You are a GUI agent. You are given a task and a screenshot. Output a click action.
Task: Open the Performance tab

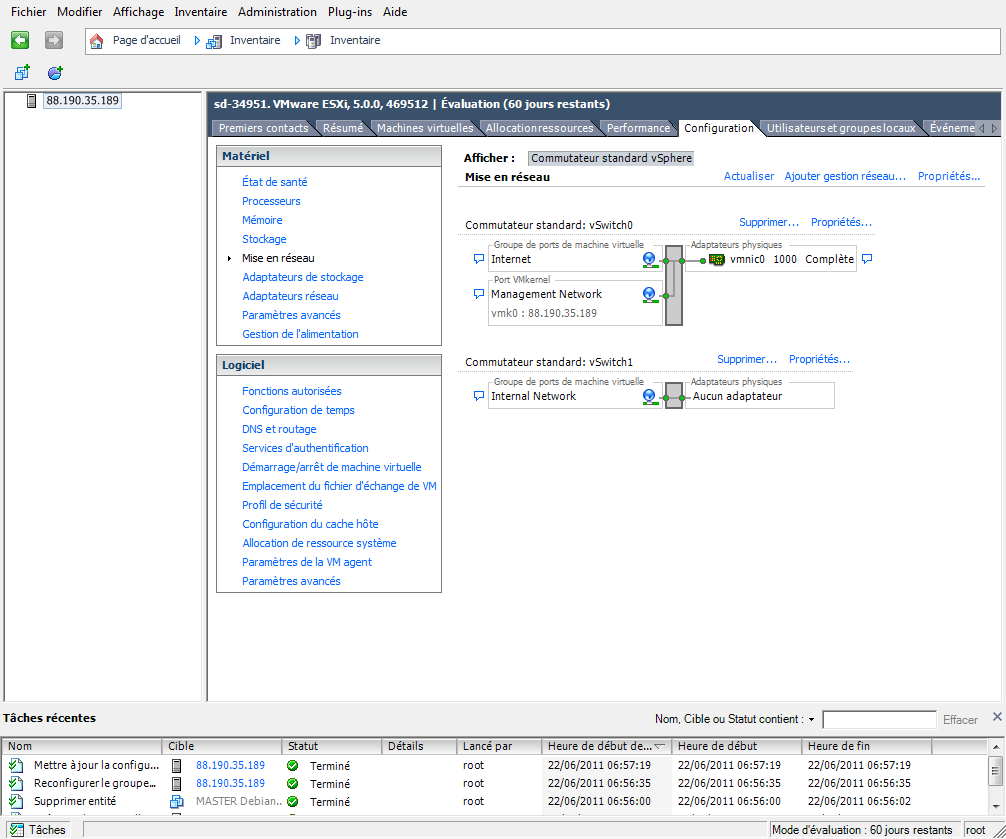(638, 128)
